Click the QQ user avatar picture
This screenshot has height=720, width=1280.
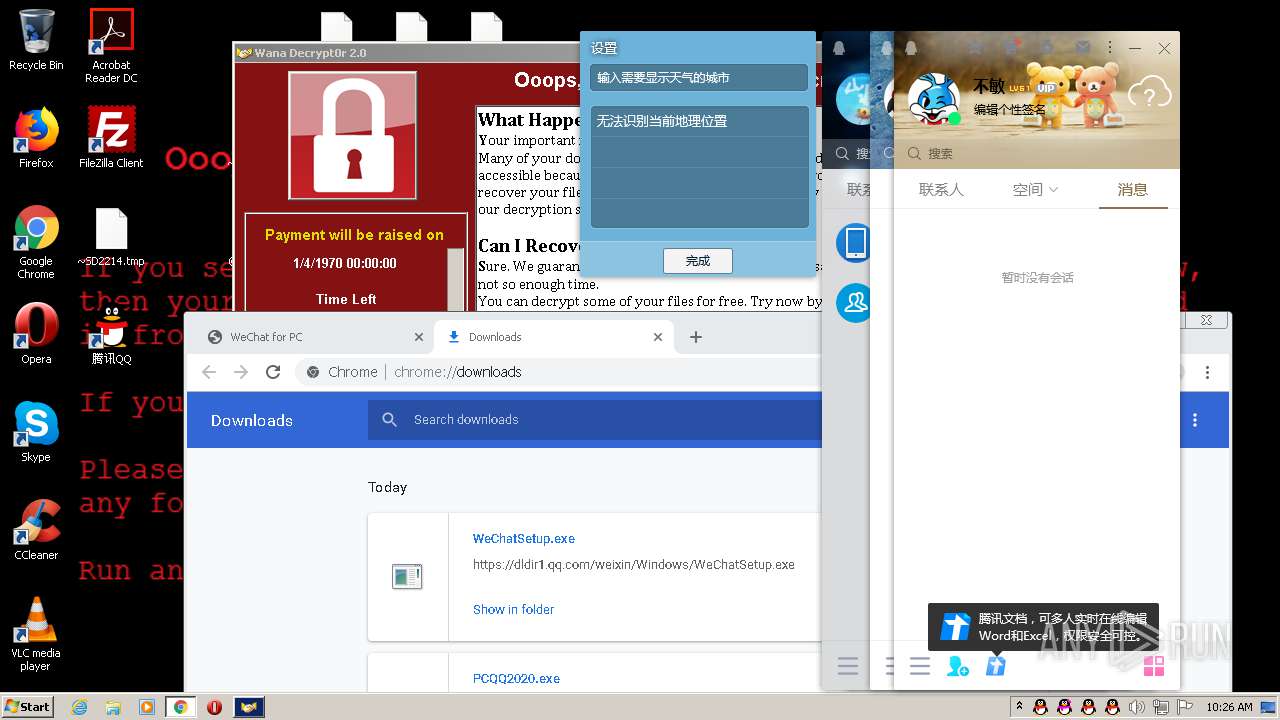click(934, 98)
